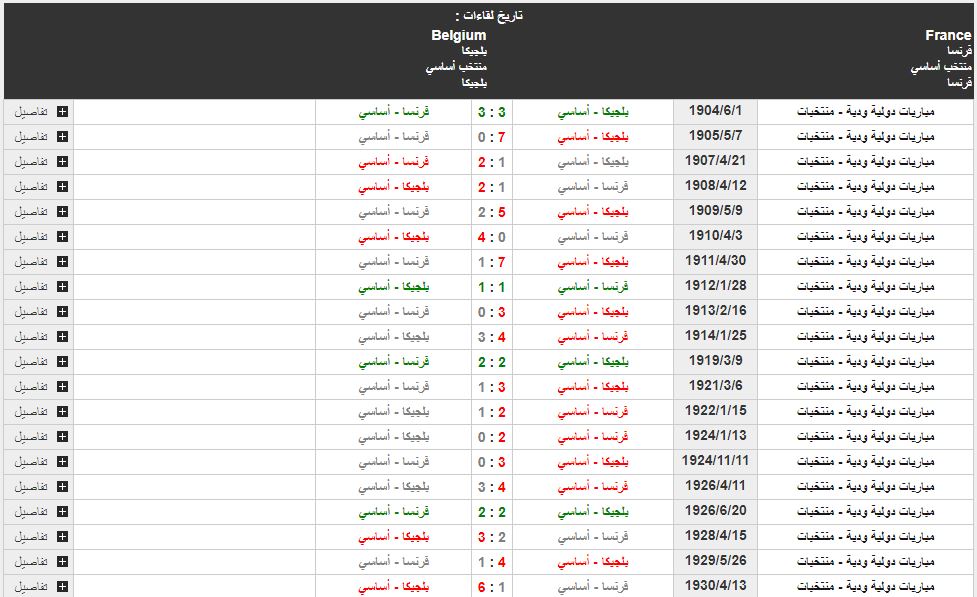
Task: Select the date 1930/4/13
Action: [715, 585]
